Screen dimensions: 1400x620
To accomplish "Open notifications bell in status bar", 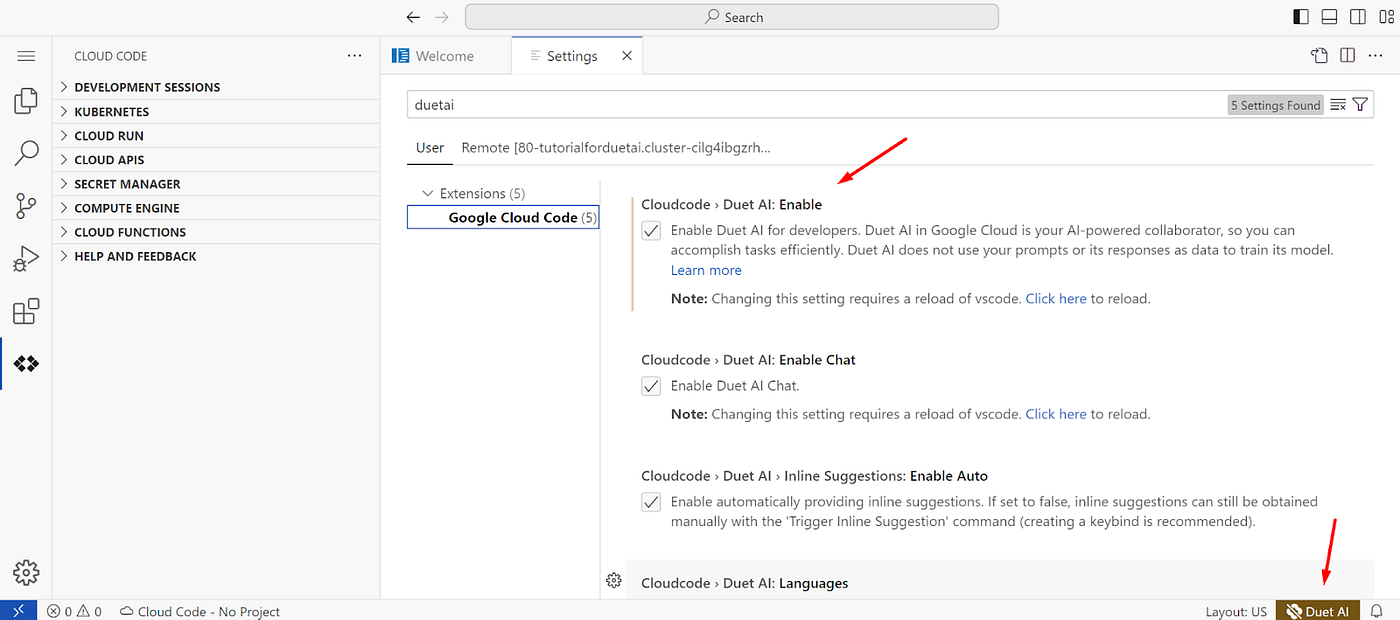I will pos(1376,611).
